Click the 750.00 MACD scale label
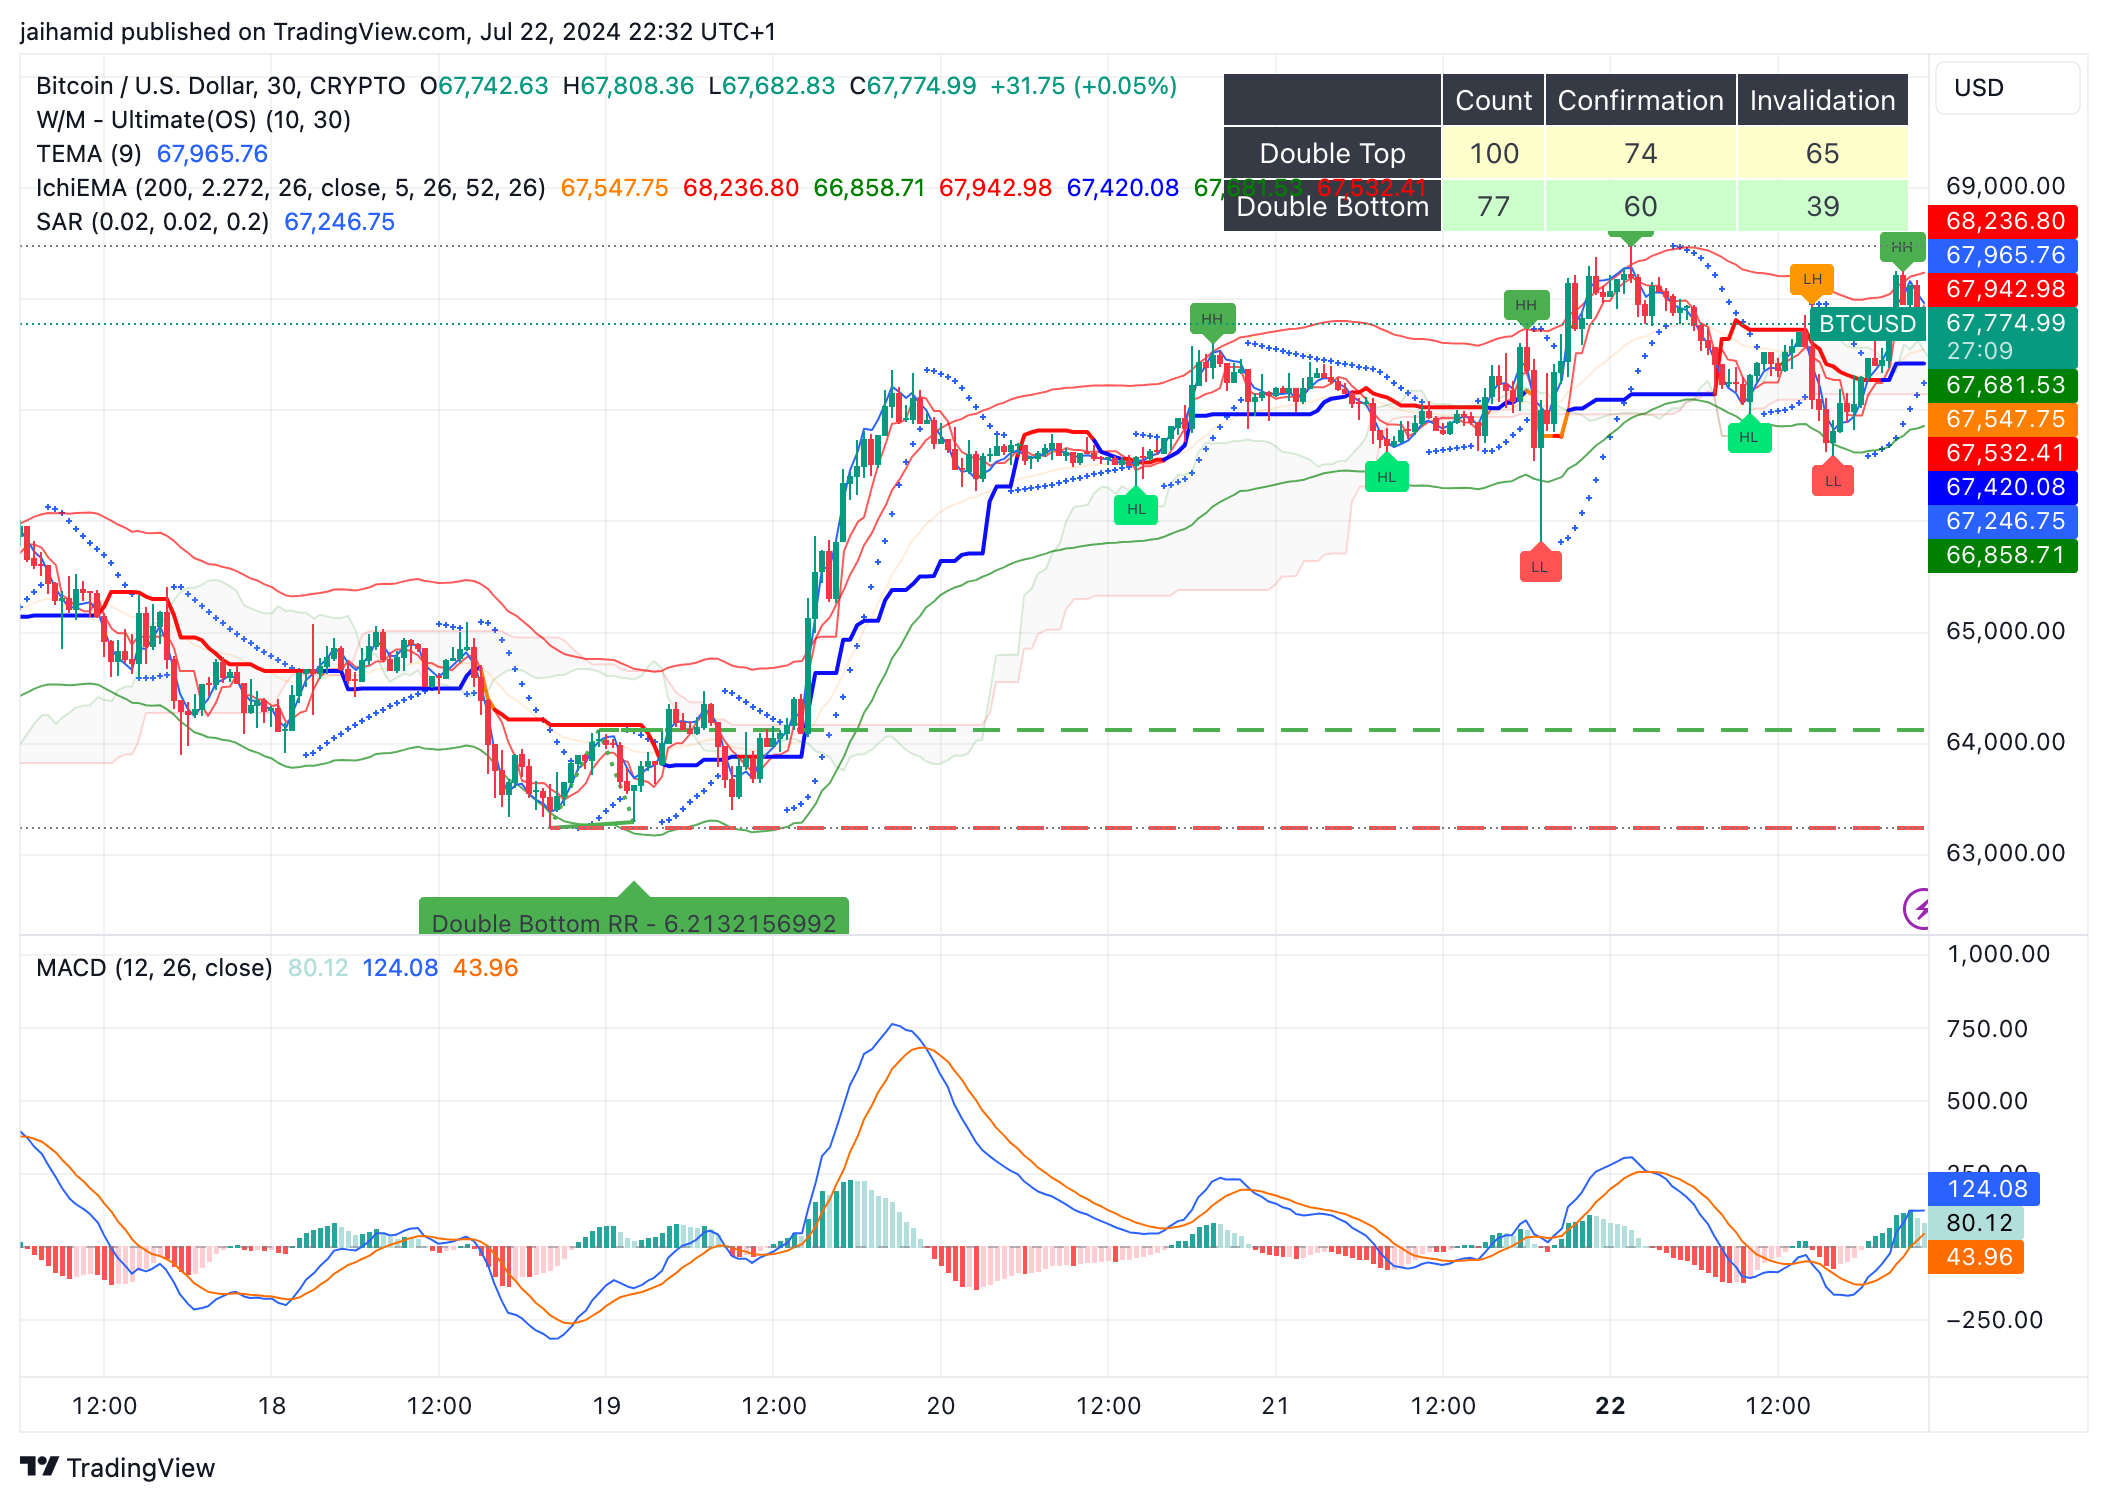 click(x=1987, y=1029)
